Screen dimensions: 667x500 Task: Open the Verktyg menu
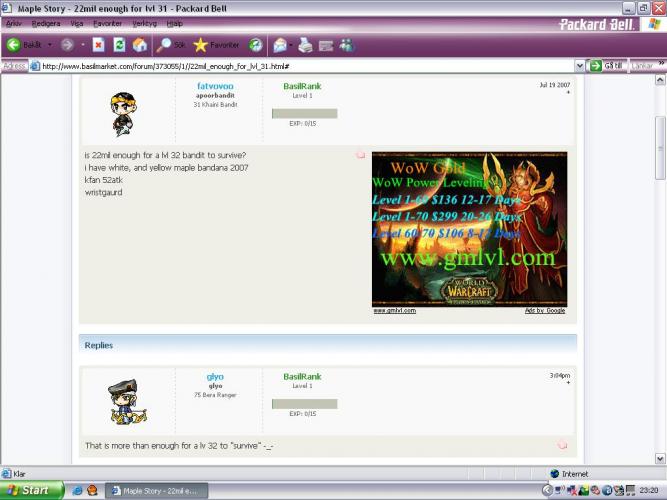pyautogui.click(x=145, y=24)
